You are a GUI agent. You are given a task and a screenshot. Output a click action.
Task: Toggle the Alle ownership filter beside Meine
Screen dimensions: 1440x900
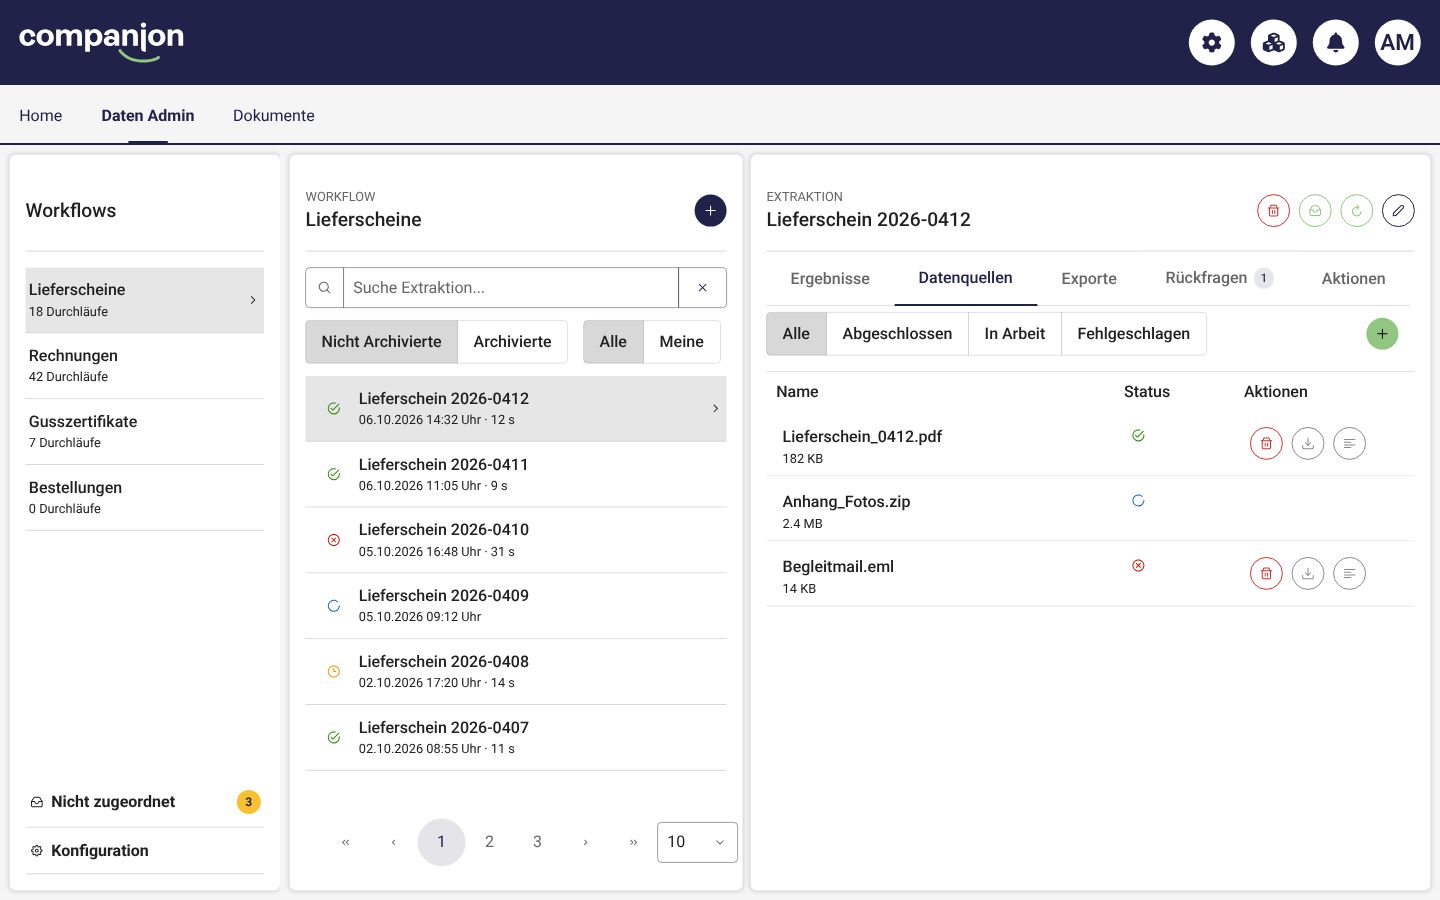[613, 342]
